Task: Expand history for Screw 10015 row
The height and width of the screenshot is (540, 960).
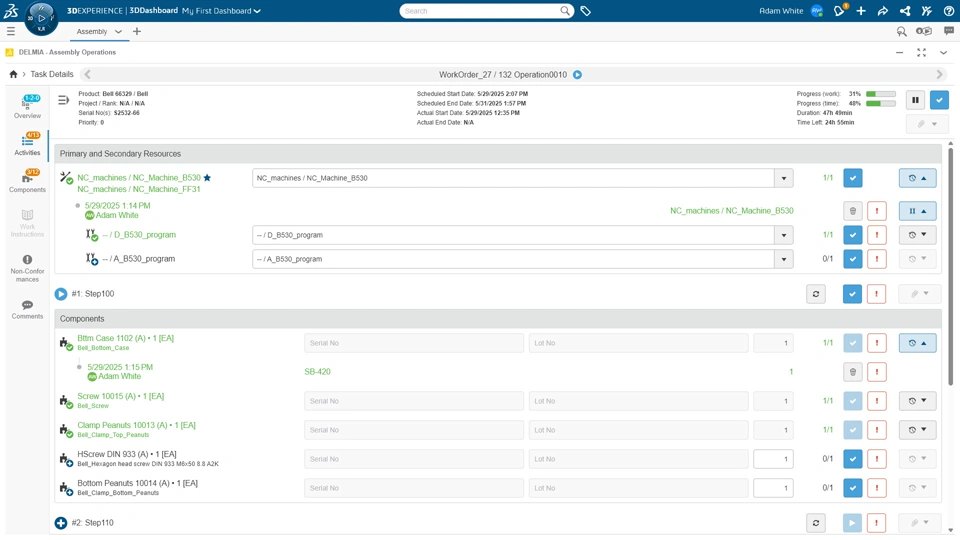Action: (917, 401)
